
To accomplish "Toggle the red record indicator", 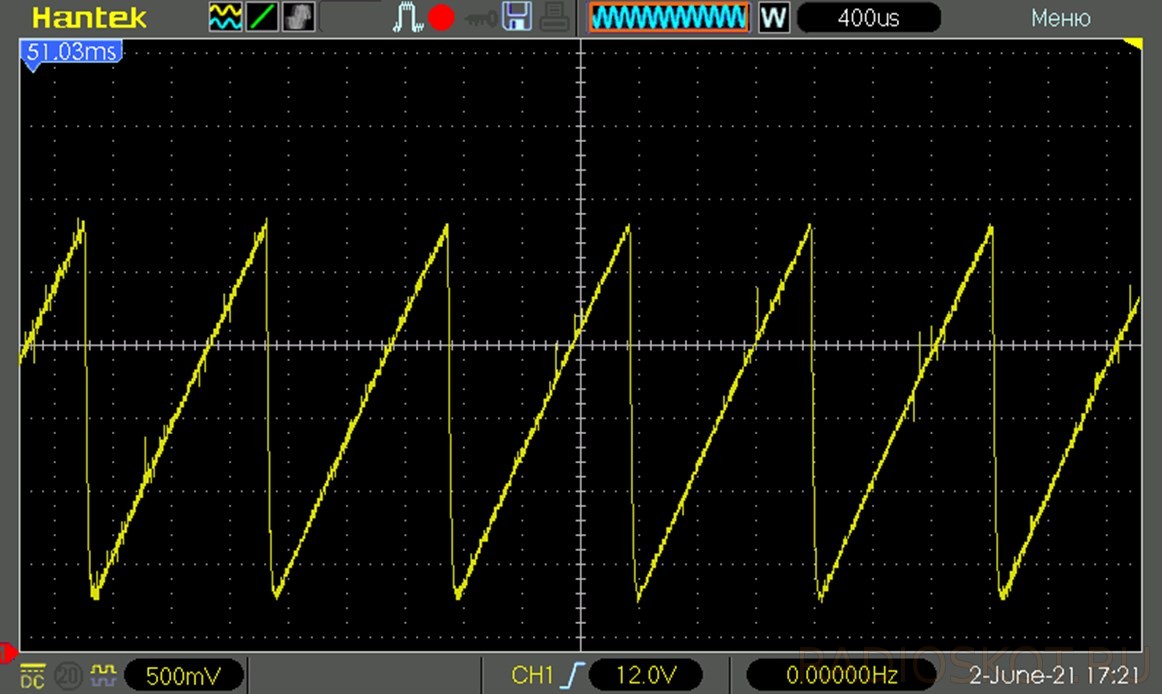I will point(442,18).
